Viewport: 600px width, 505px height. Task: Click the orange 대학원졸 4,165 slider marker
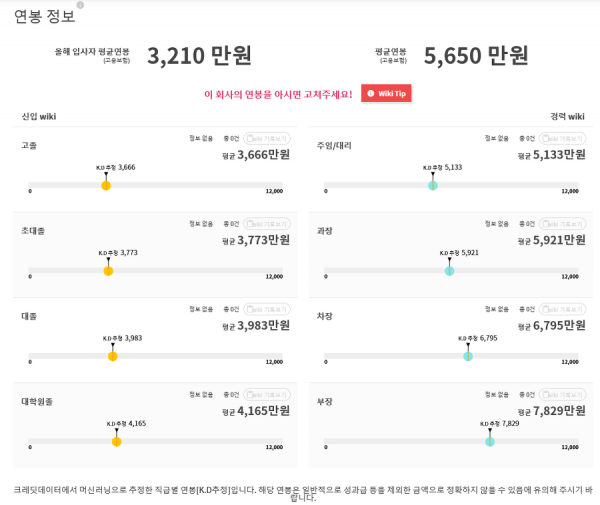coord(116,441)
